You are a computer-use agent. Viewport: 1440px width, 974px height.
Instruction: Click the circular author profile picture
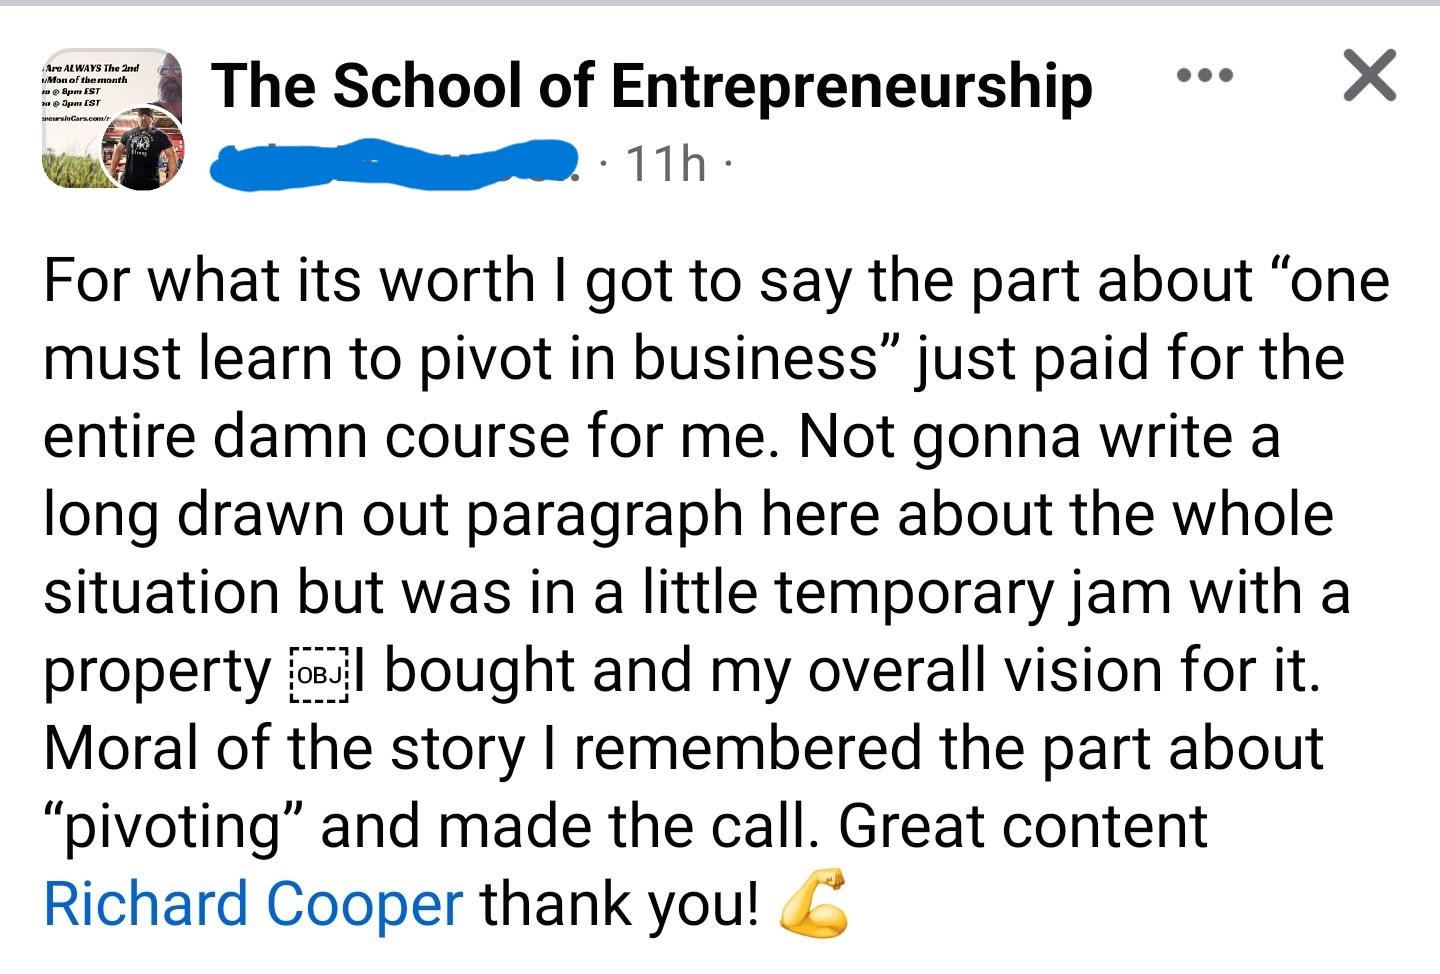[x=147, y=148]
